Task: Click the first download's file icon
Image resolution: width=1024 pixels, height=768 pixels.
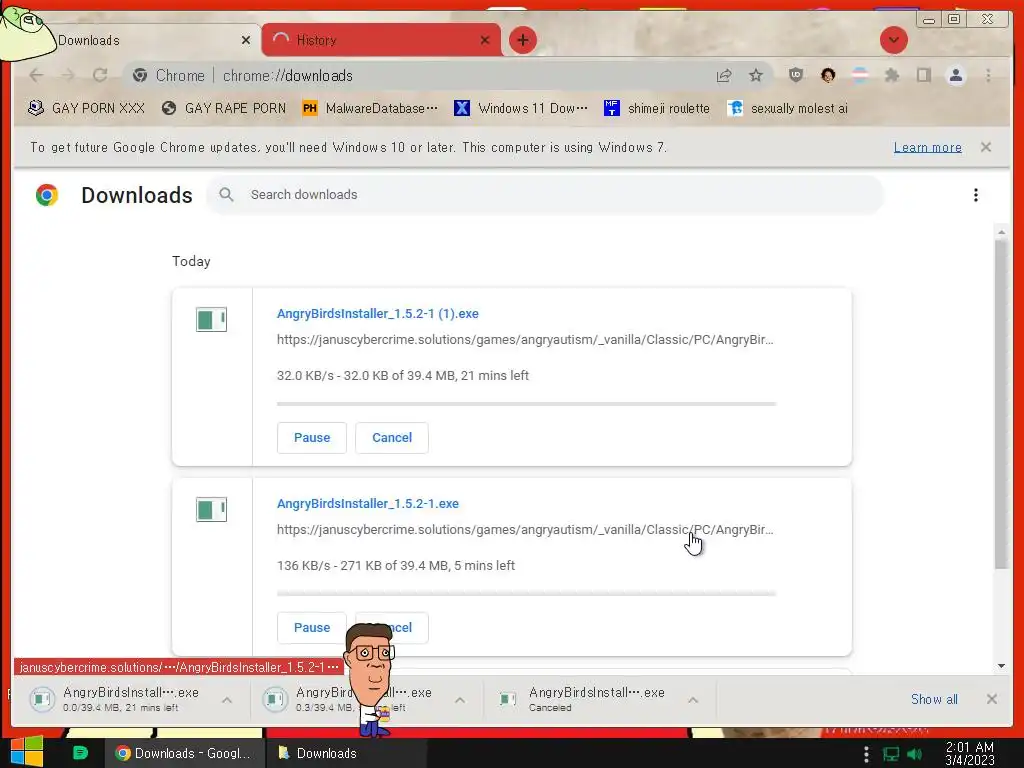Action: [x=211, y=320]
